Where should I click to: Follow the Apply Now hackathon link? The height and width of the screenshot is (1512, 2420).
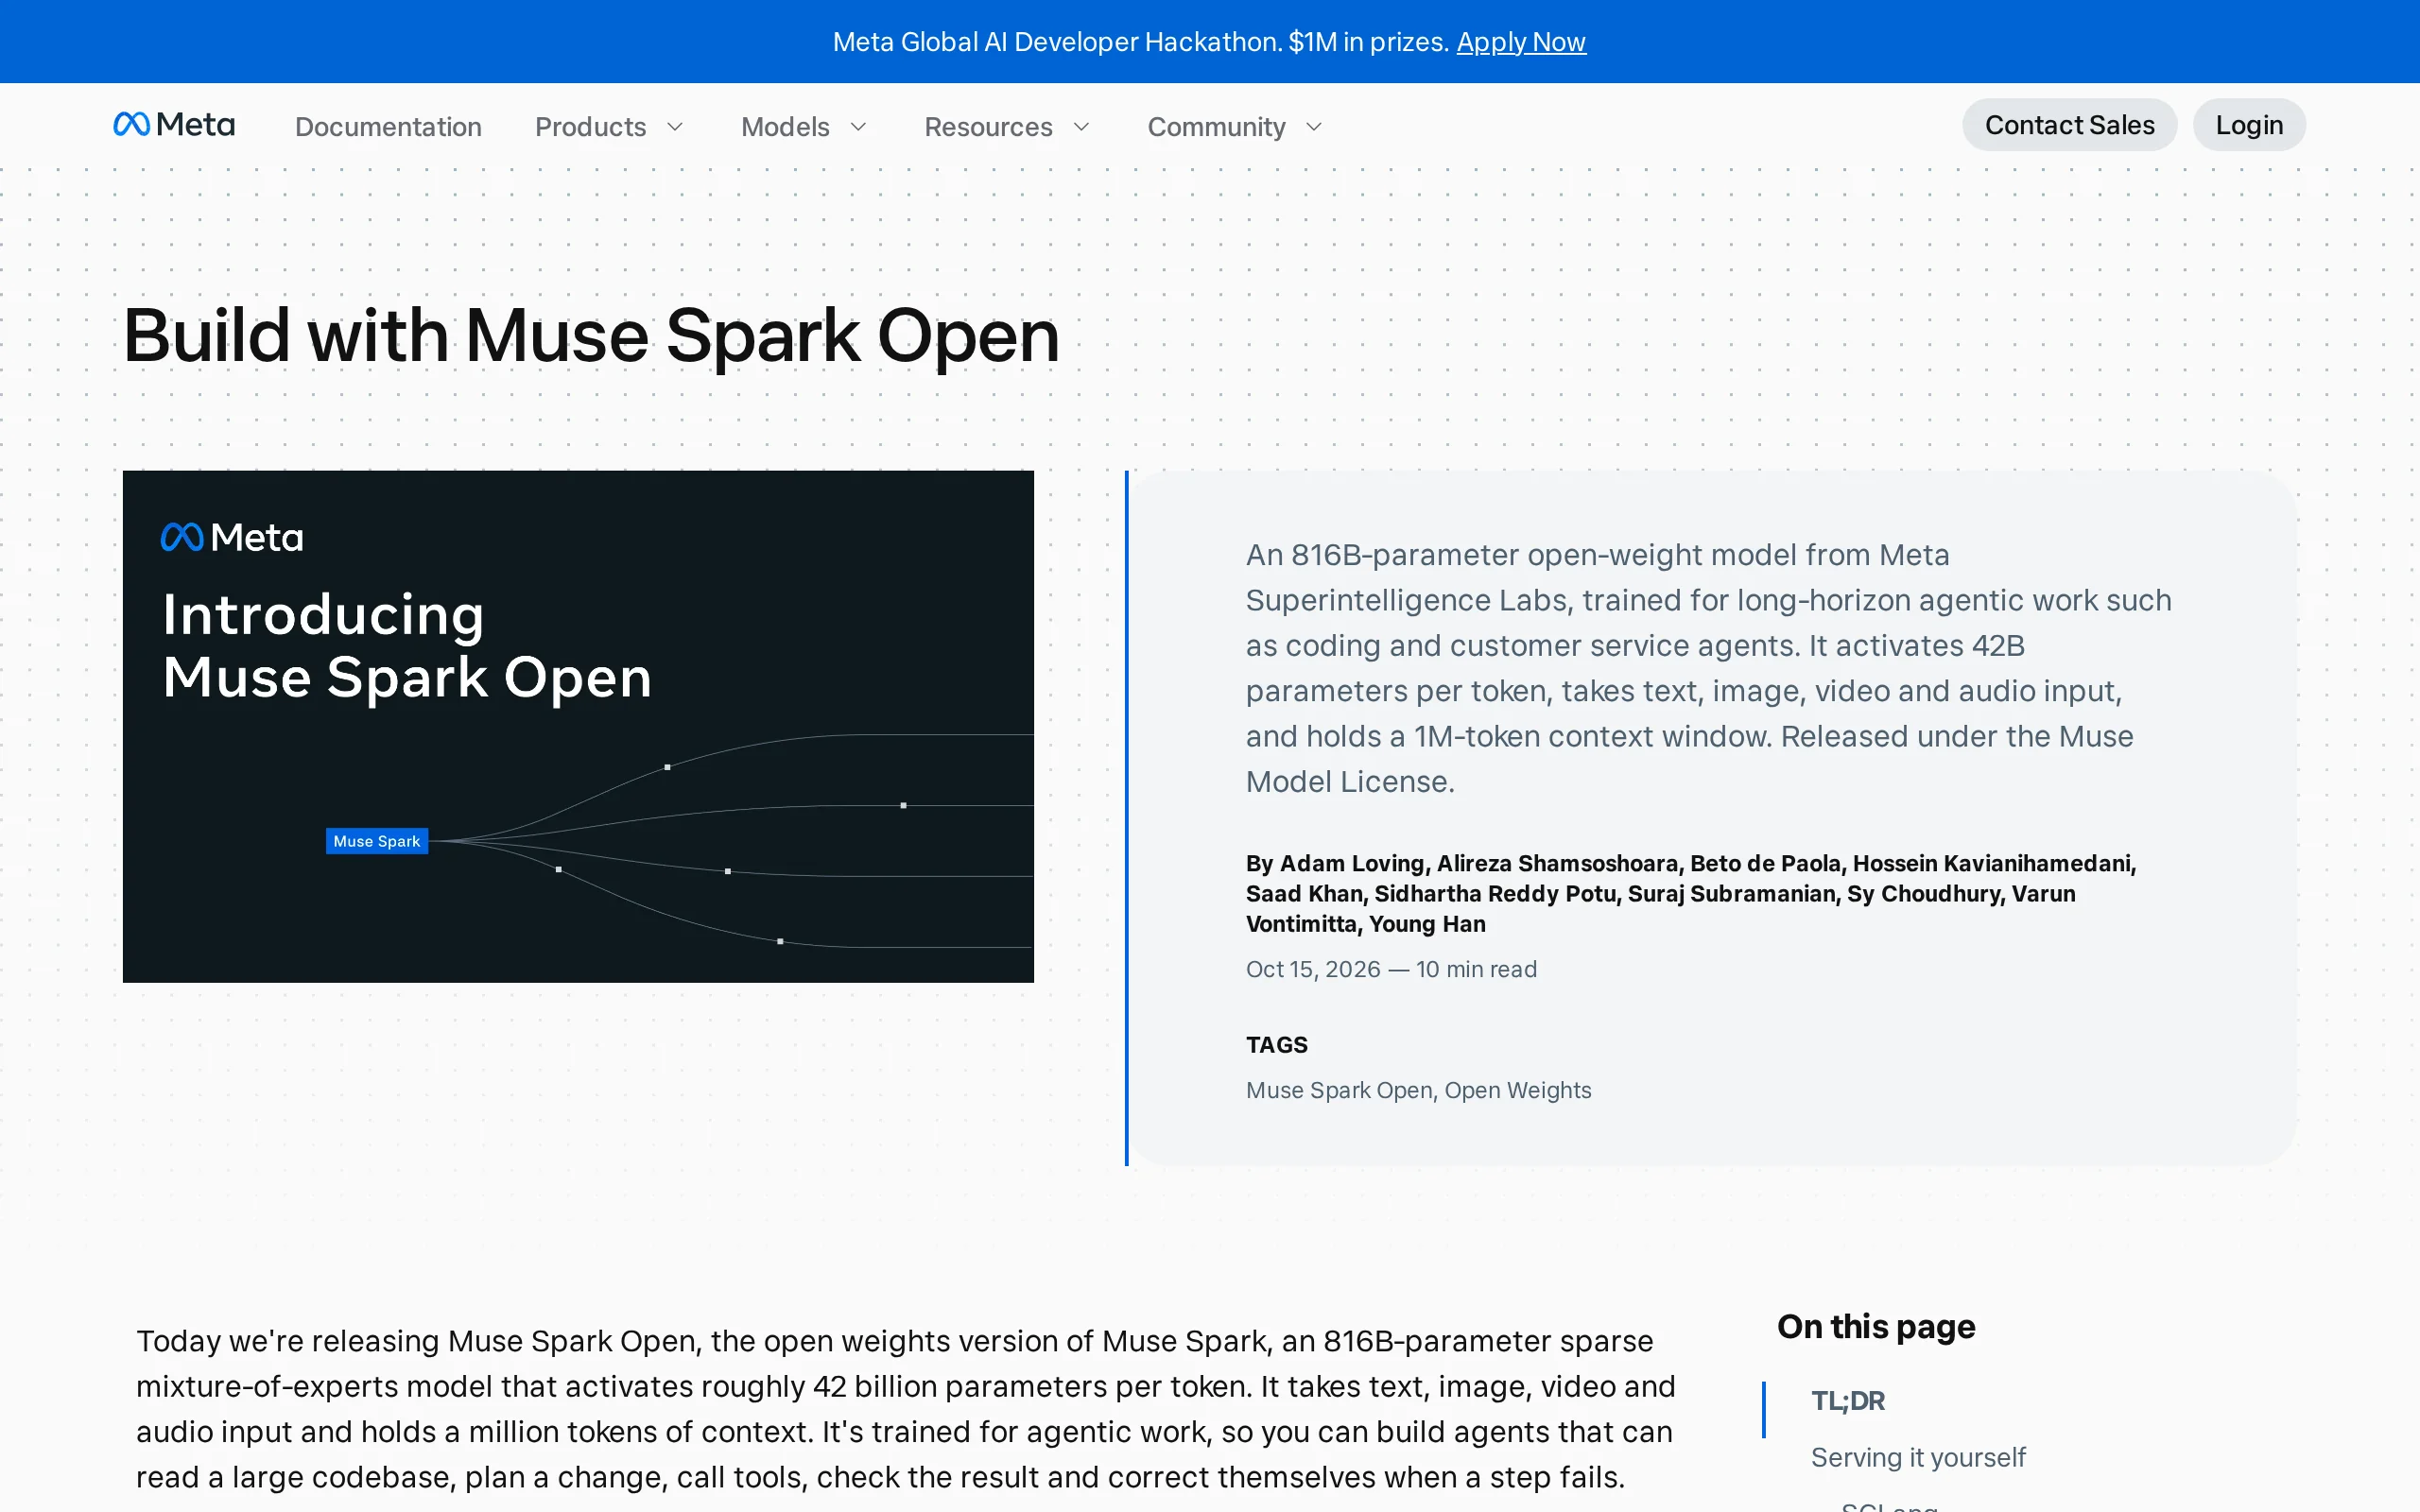pos(1521,42)
